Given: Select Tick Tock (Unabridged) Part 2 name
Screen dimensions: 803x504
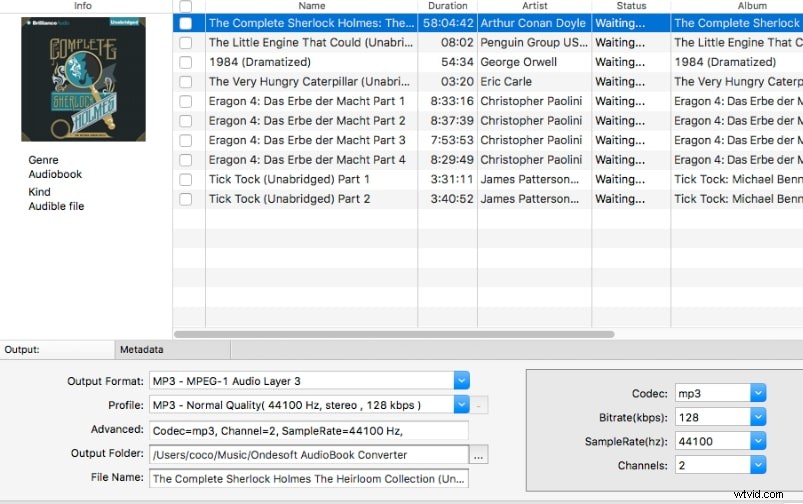Looking at the screenshot, I should [289, 199].
